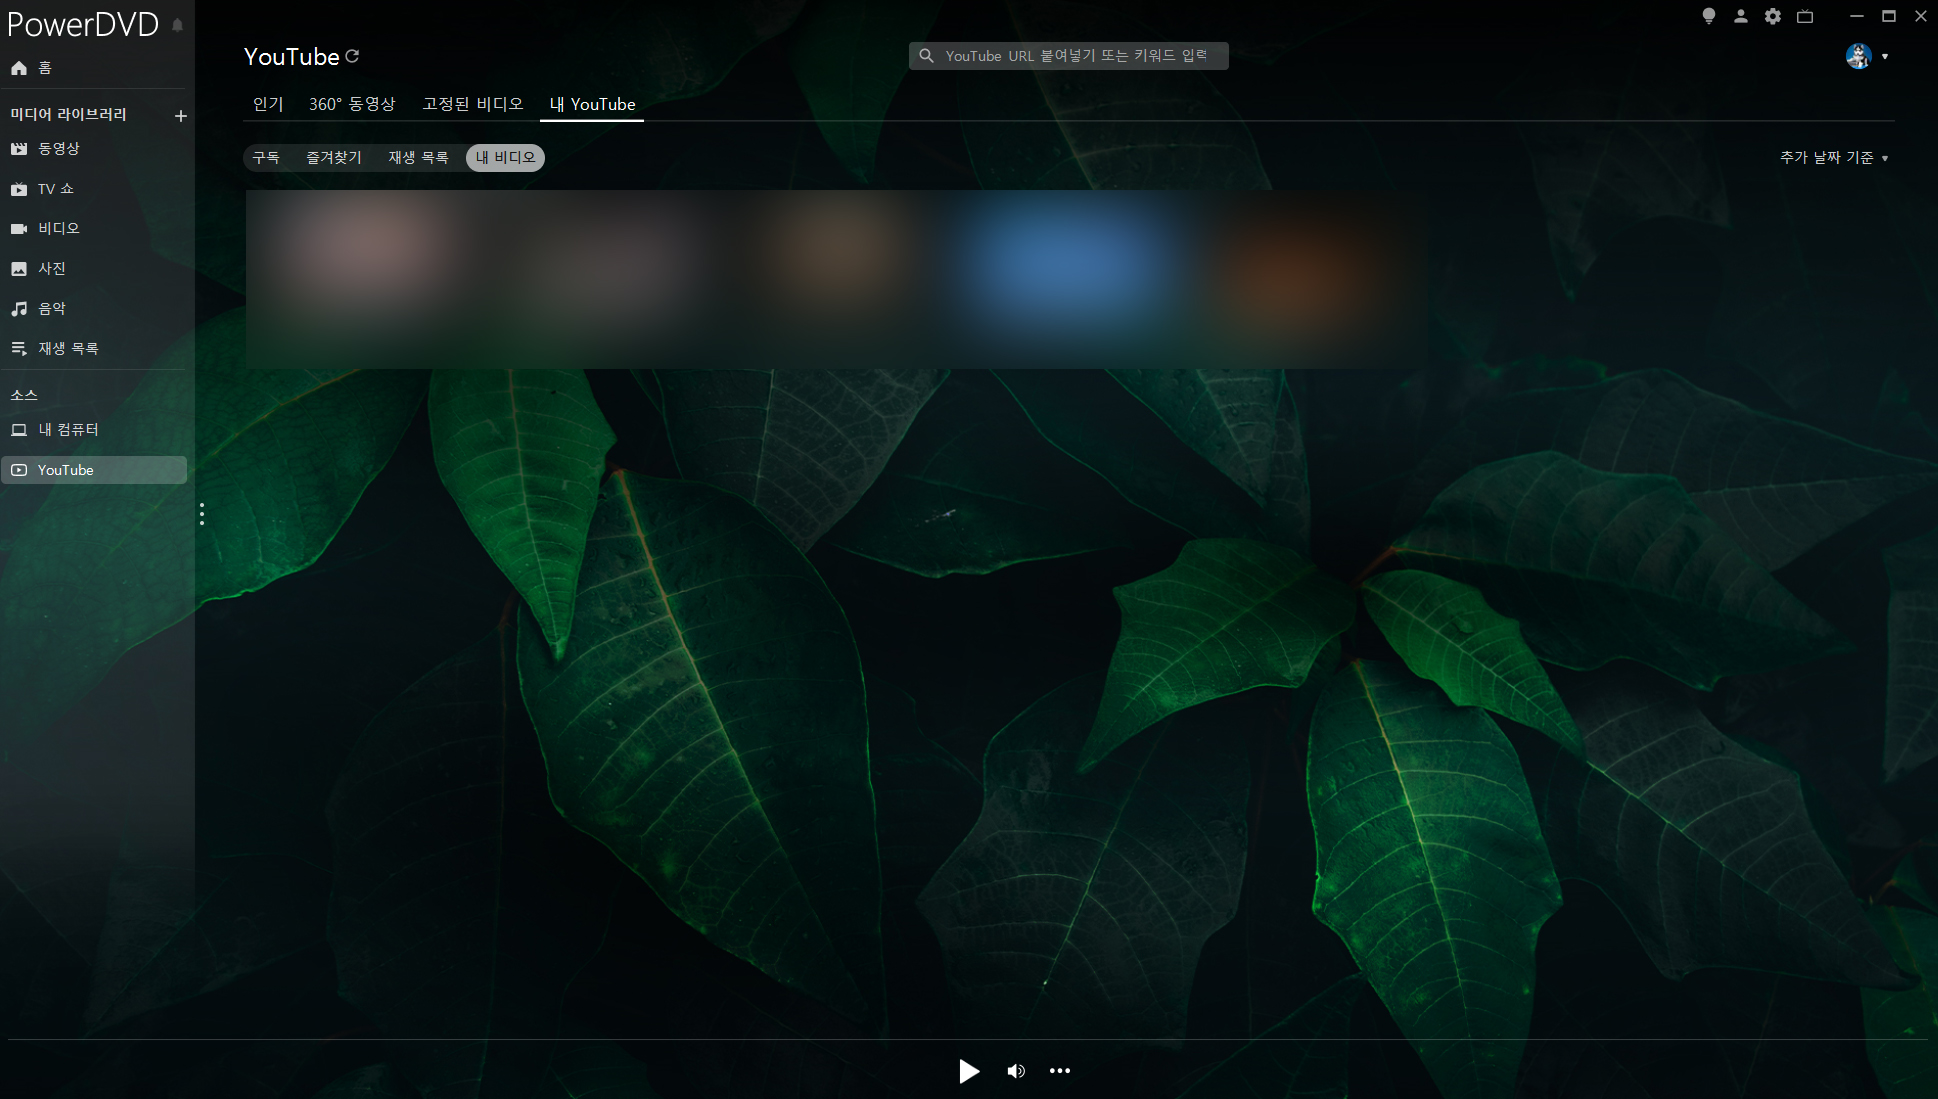Open 사진 (Photos) library
Image resolution: width=1938 pixels, height=1099 pixels.
(38, 269)
